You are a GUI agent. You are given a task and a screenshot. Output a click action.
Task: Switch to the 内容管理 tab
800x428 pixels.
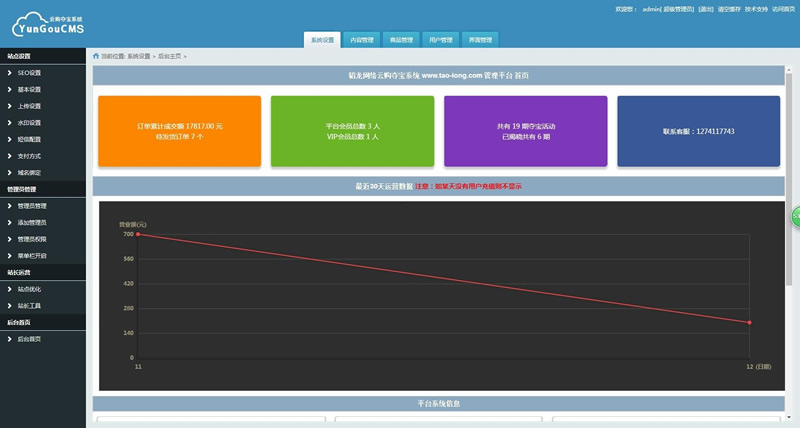click(x=362, y=40)
